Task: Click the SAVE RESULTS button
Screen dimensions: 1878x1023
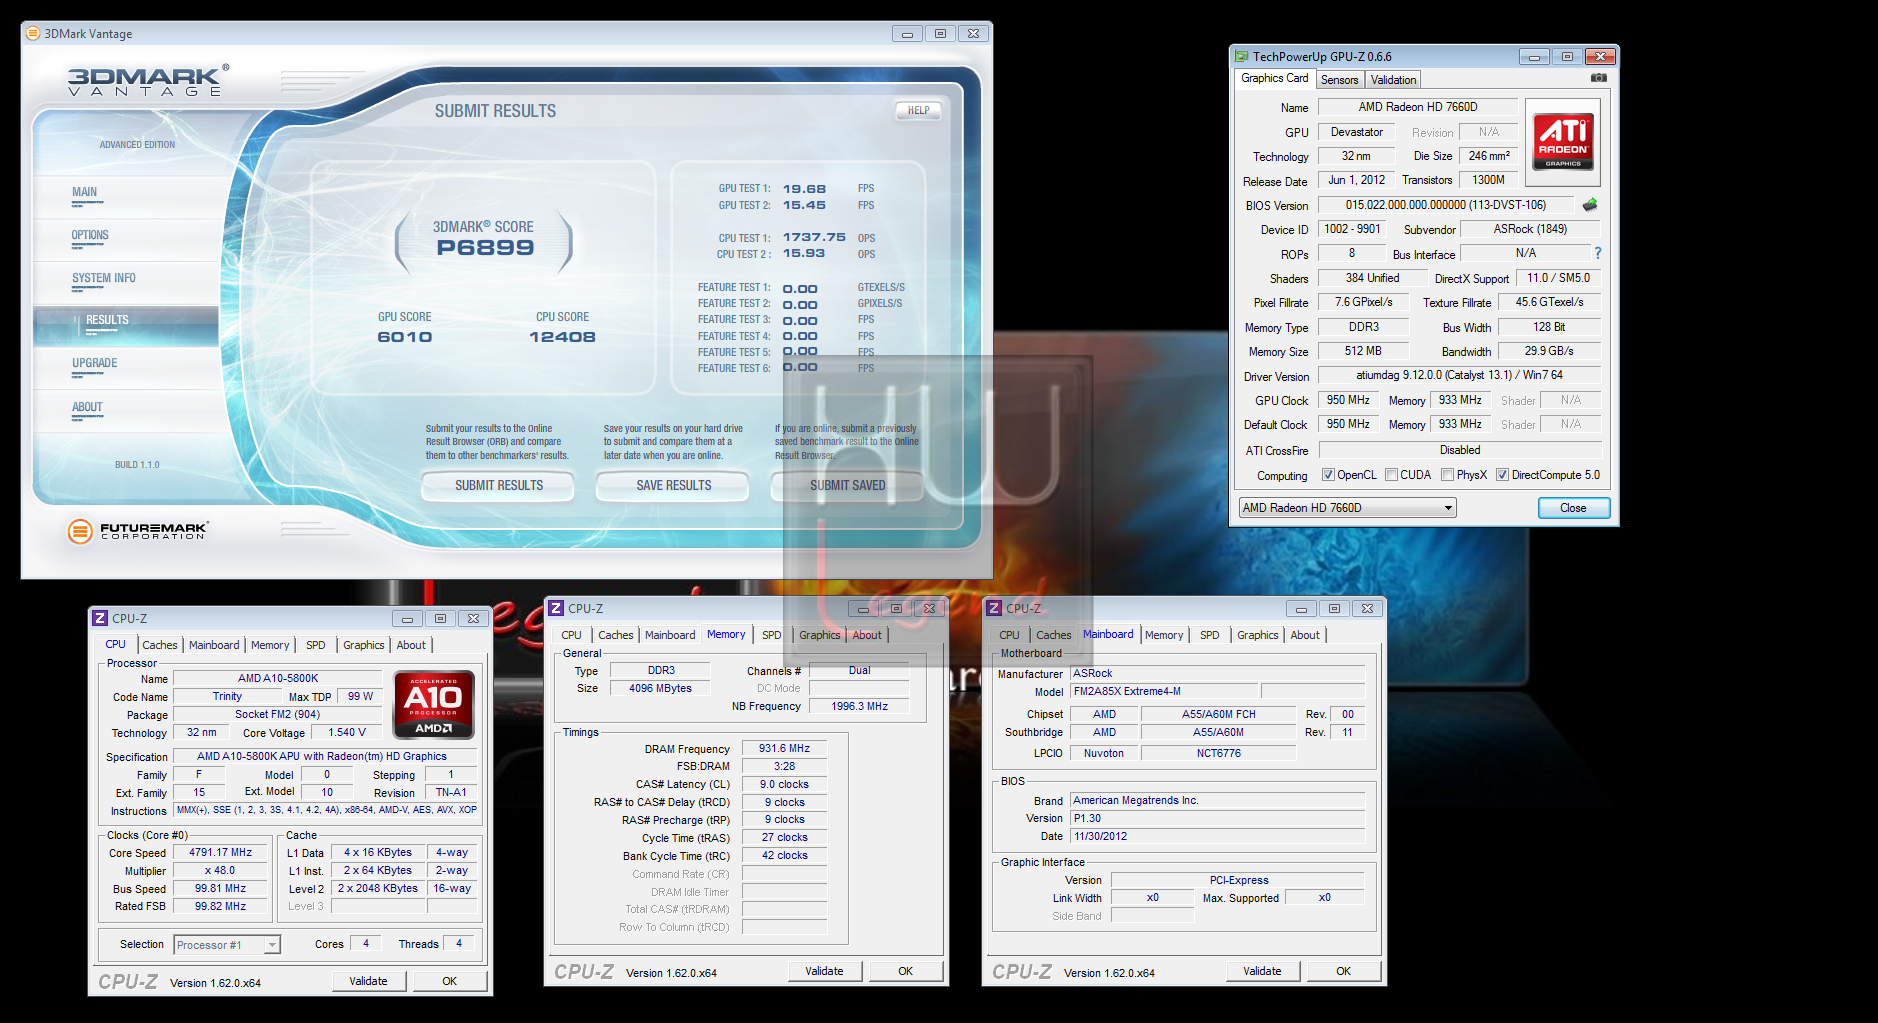Action: 674,485
